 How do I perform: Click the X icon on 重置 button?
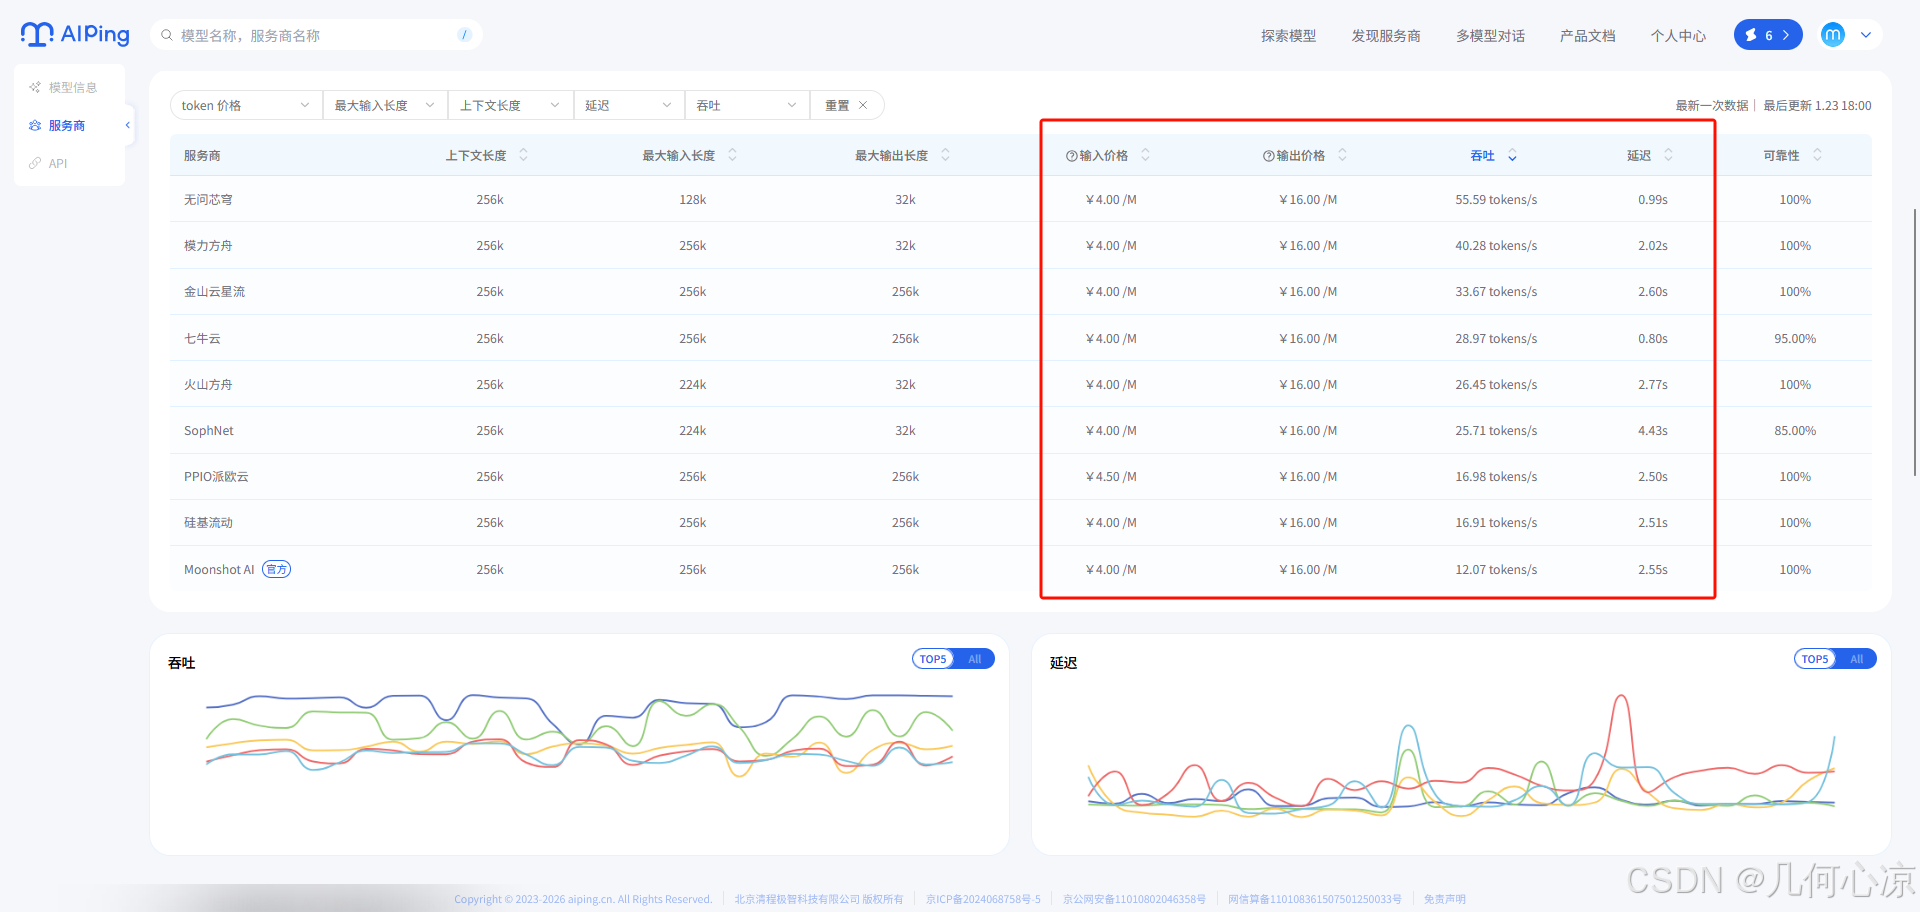[x=863, y=105]
